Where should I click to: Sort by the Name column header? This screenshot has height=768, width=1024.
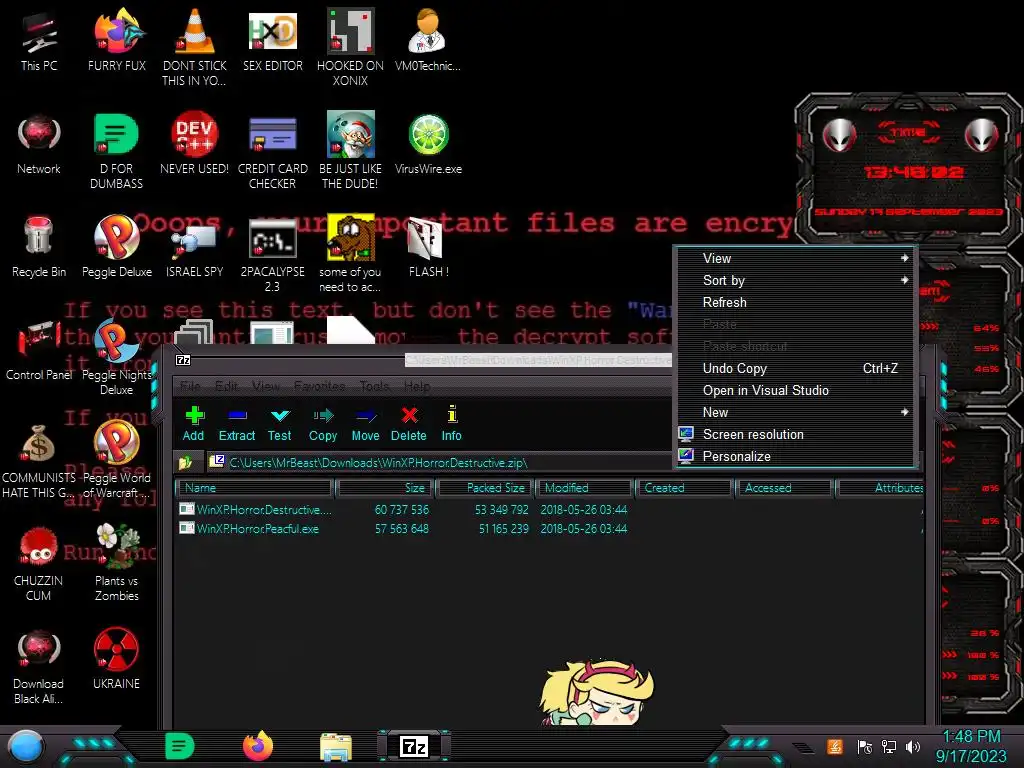(x=254, y=488)
